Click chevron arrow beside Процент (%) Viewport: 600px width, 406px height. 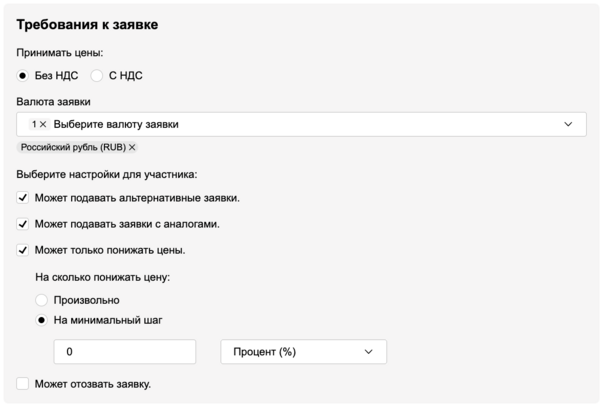pos(368,352)
